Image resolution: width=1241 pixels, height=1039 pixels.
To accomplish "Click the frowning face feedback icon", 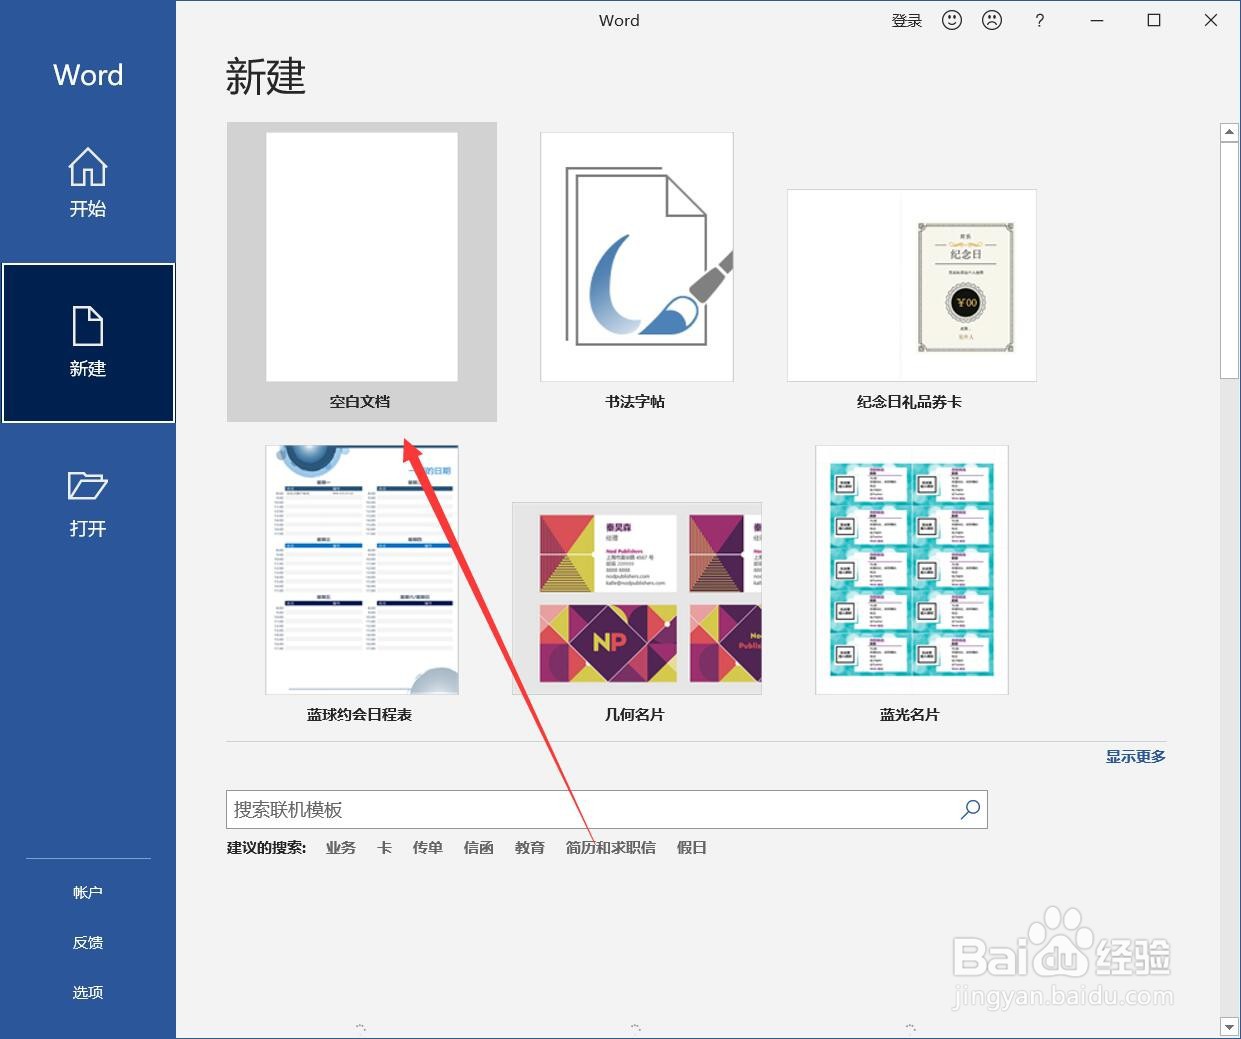I will tap(992, 20).
